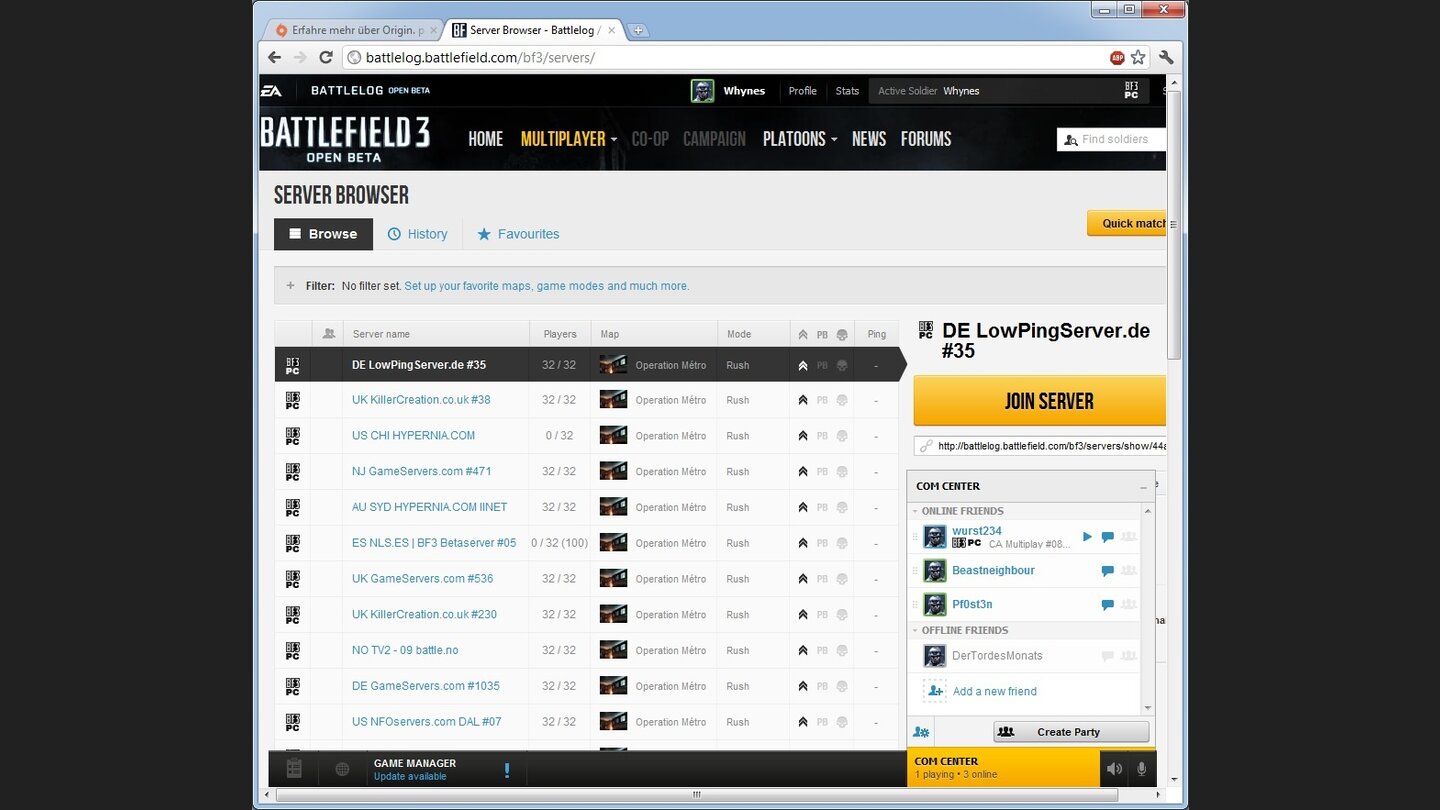Open chat with Beastneighbour
This screenshot has height=810, width=1440.
click(1107, 571)
